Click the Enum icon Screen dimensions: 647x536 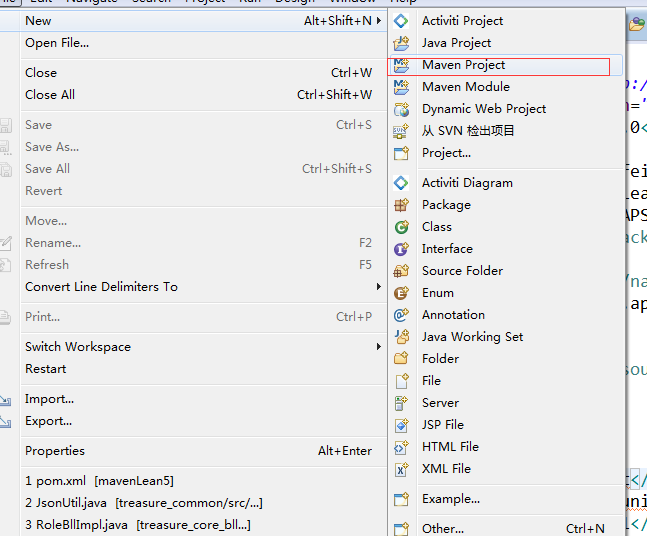point(401,293)
